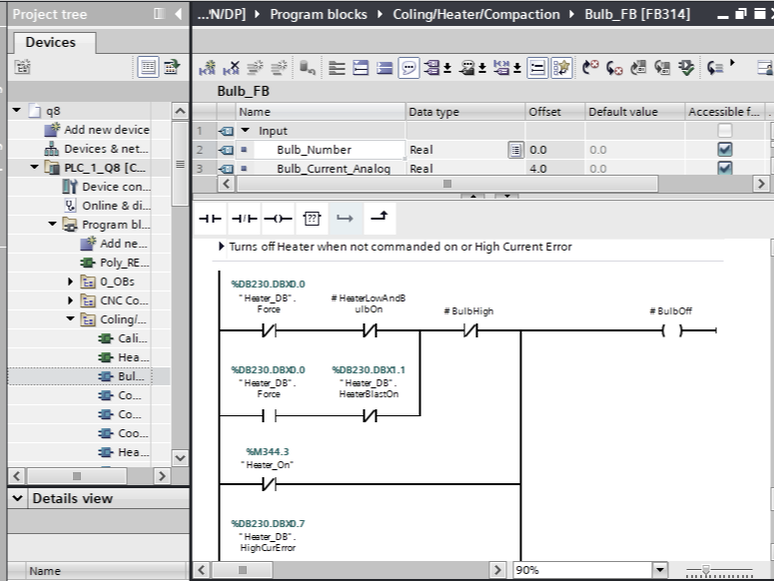Open Devices & networks
Image resolution: width=774 pixels, height=581 pixels.
(x=106, y=148)
